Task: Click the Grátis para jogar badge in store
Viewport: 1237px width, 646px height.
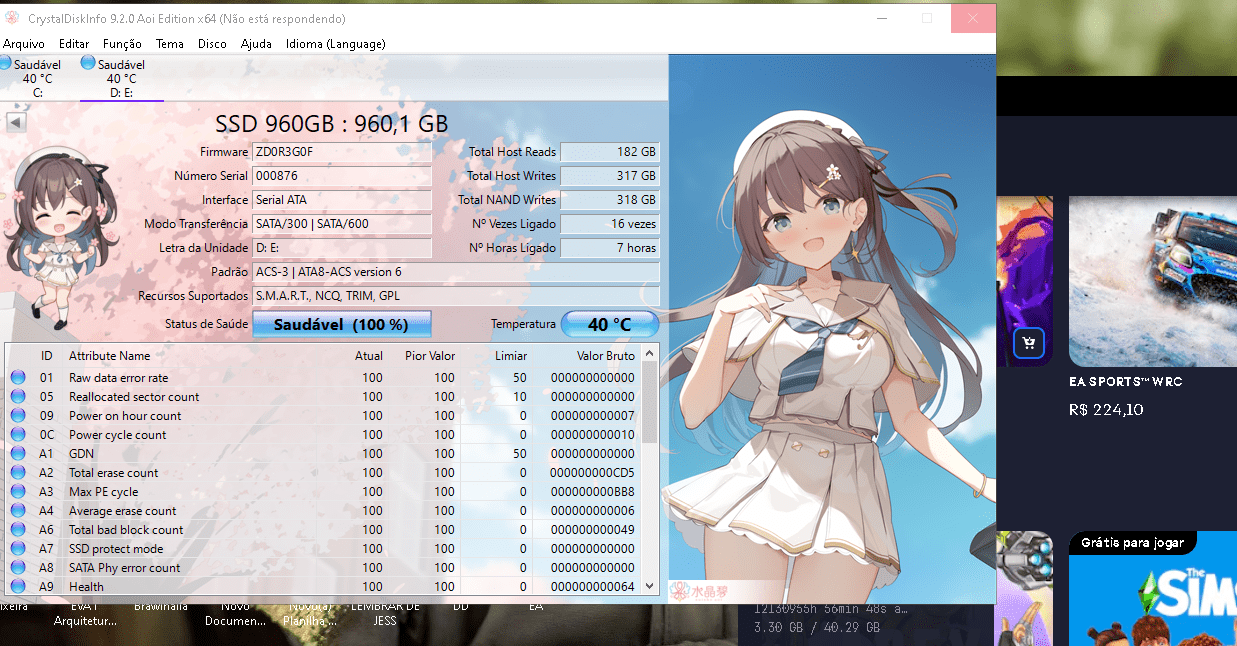Action: click(x=1133, y=543)
